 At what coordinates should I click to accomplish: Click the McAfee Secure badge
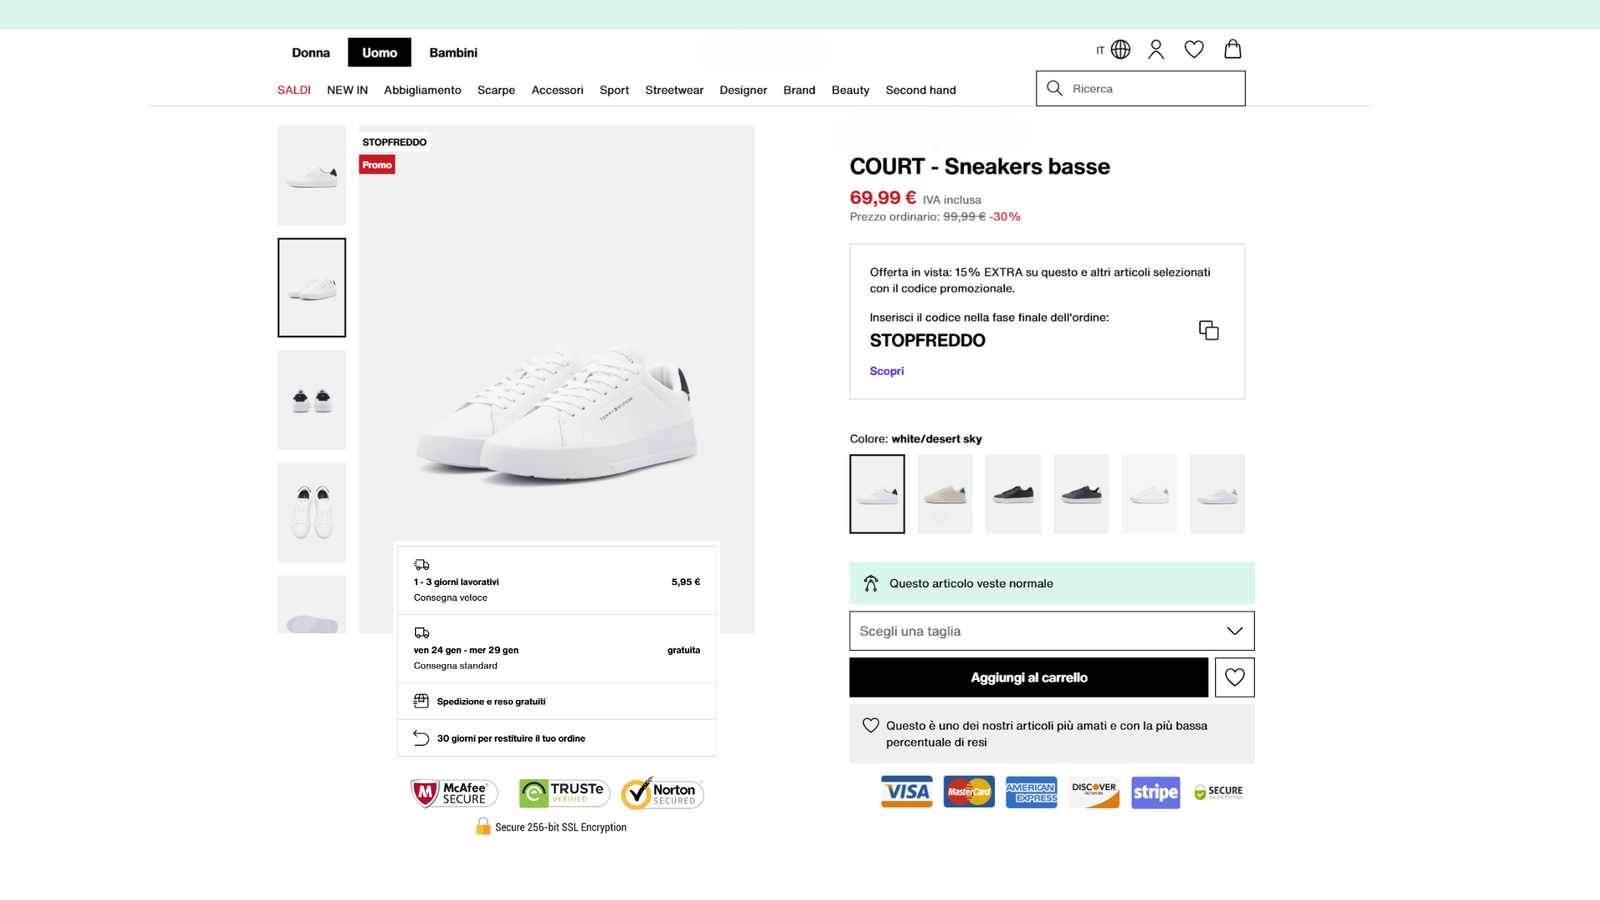click(x=453, y=793)
